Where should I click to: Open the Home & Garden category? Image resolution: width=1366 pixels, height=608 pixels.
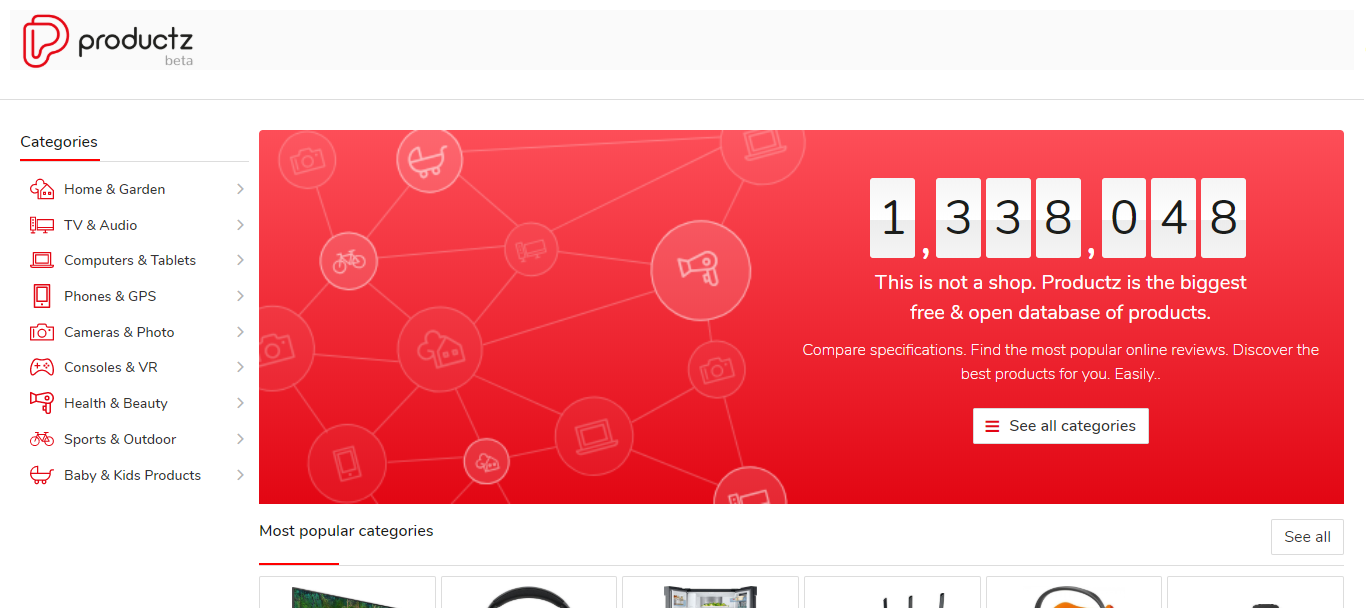pos(114,189)
